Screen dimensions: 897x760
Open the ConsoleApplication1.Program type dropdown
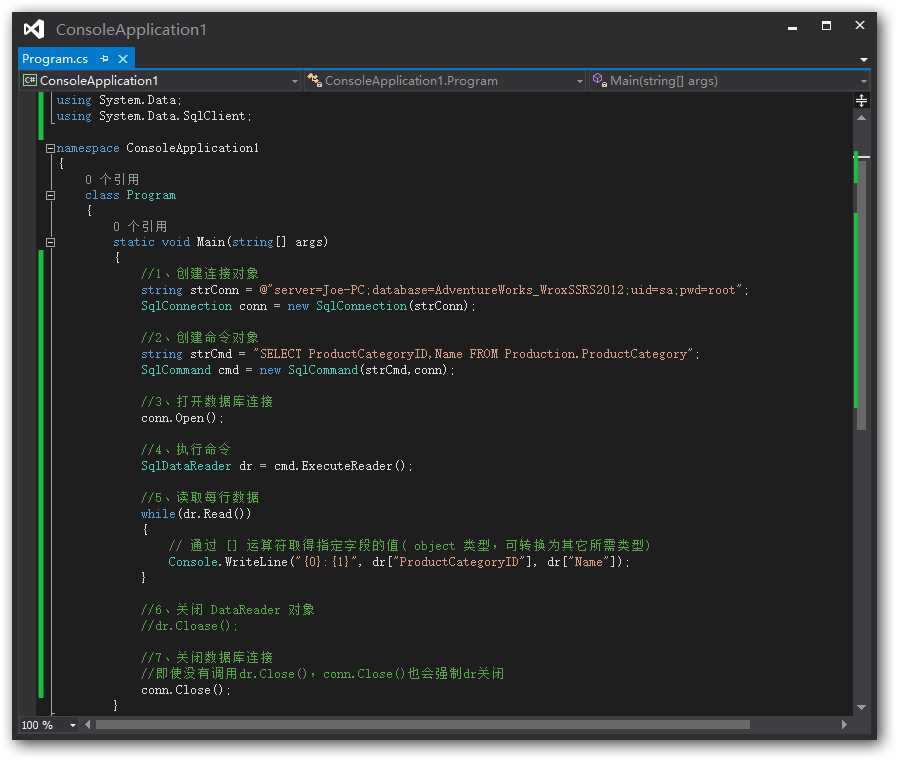click(580, 81)
